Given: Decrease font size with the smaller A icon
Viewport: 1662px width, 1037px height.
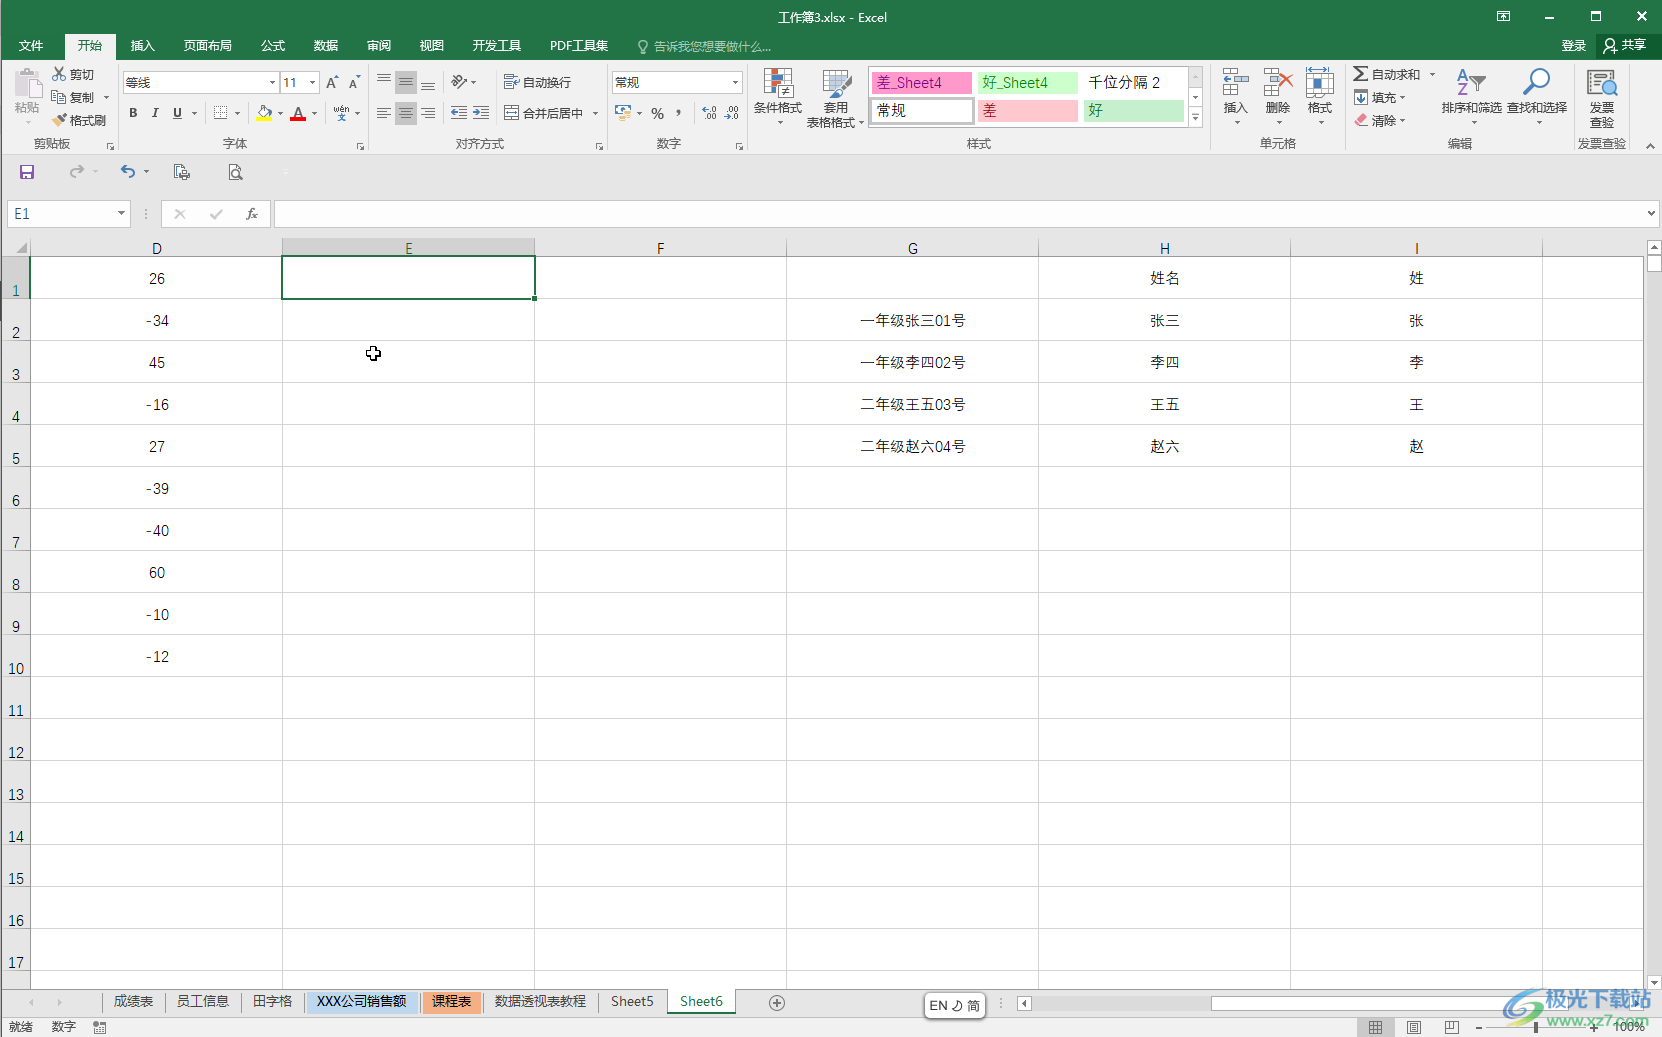Looking at the screenshot, I should [x=354, y=82].
